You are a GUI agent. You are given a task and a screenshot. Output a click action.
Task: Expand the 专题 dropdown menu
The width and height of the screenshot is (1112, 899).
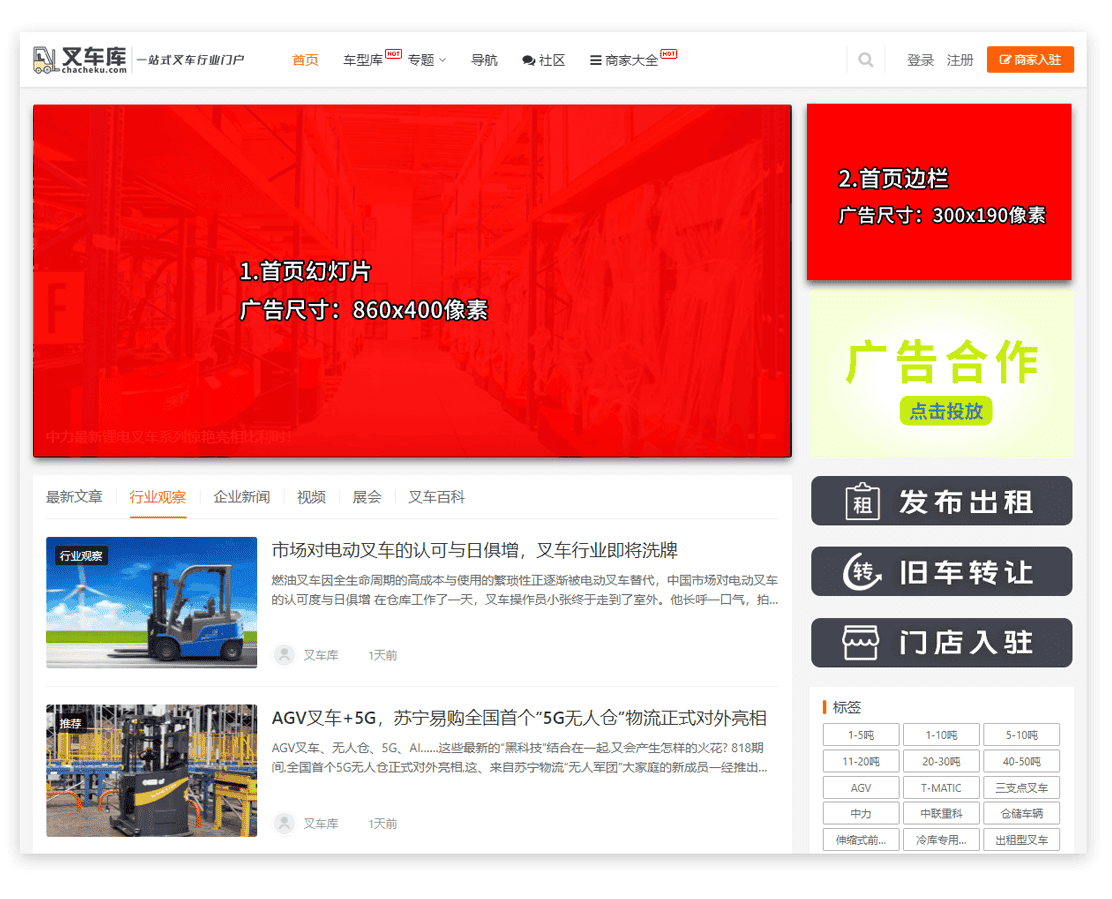[427, 60]
